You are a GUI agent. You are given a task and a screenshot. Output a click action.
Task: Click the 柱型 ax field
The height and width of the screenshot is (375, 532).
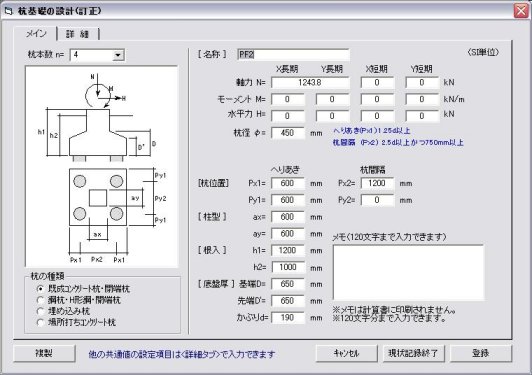(287, 217)
